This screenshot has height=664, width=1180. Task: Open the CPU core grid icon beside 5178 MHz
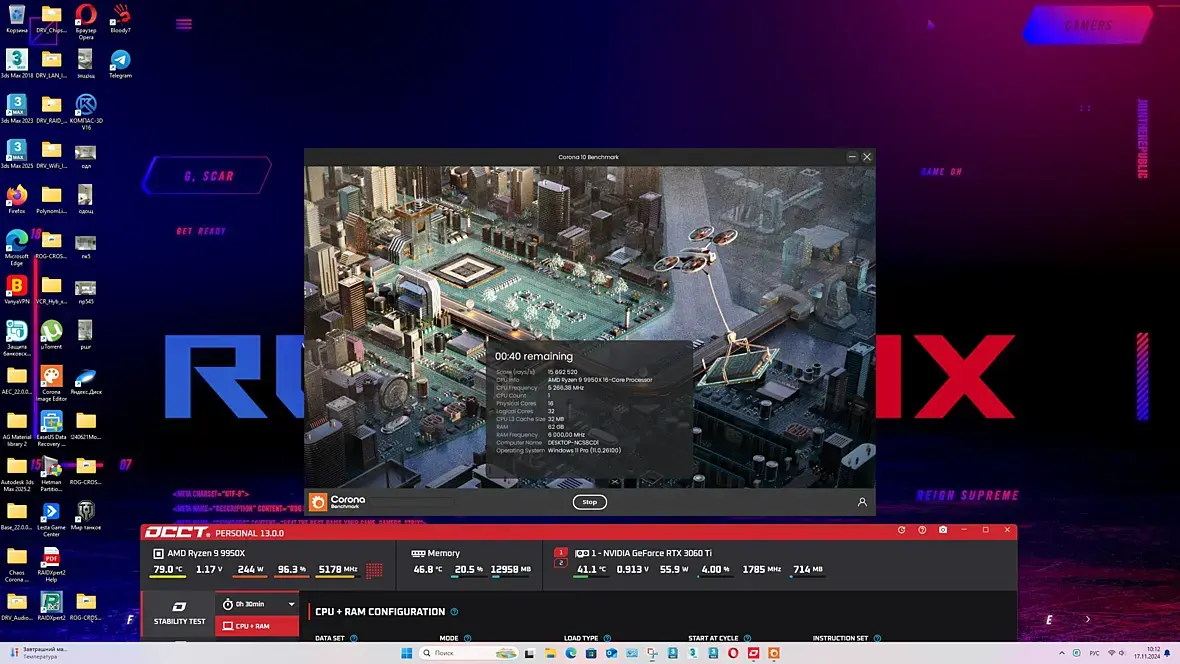coord(374,570)
